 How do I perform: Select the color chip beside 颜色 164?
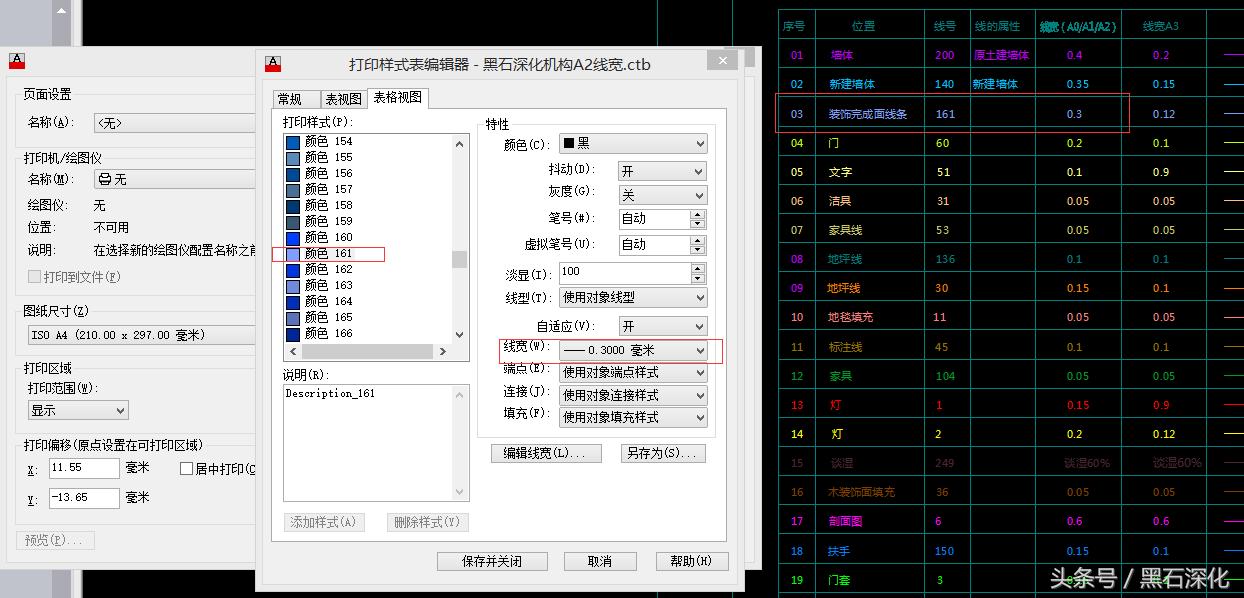coord(293,302)
